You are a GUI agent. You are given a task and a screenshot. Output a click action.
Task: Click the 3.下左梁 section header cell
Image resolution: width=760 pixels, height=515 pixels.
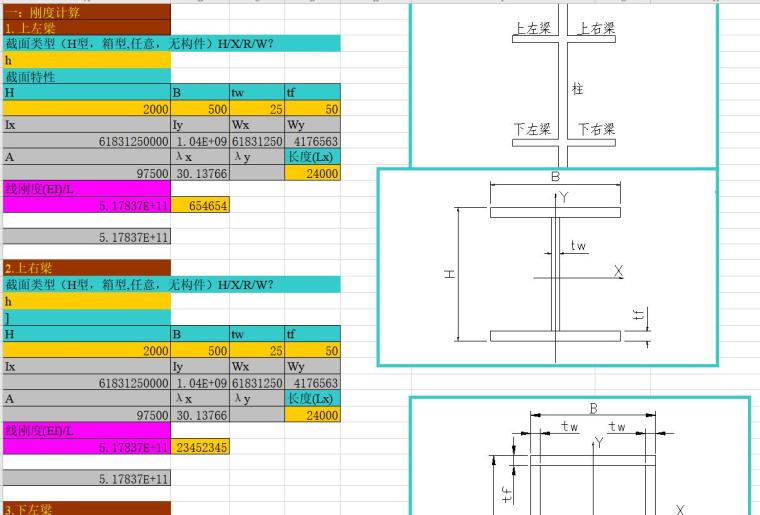click(x=85, y=508)
